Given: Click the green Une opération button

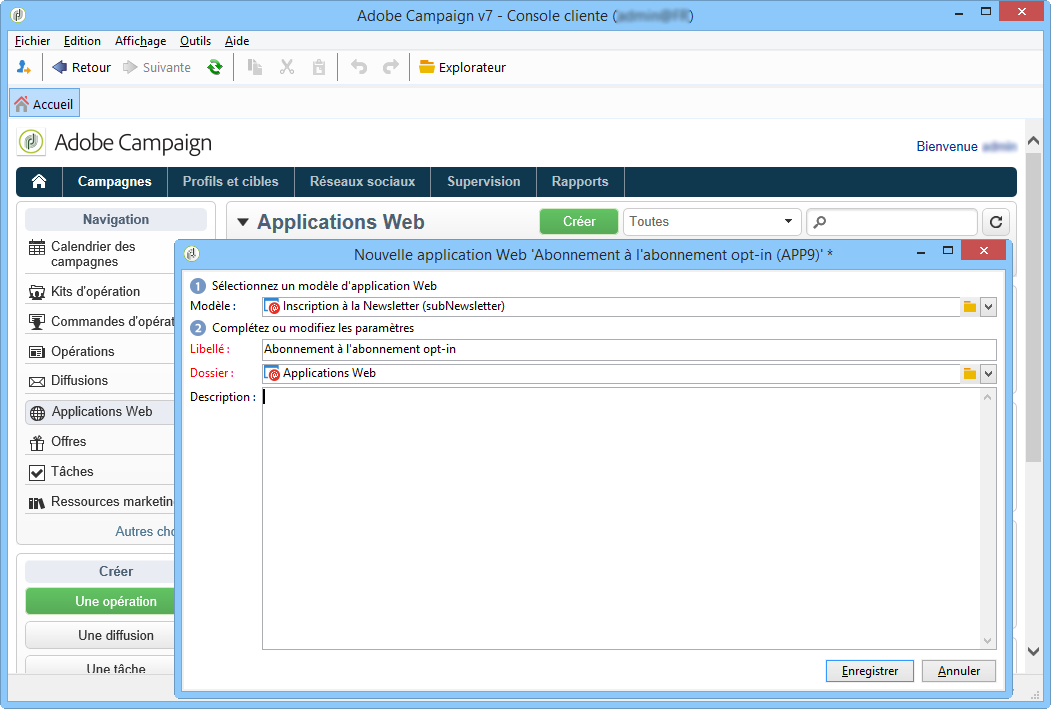Looking at the screenshot, I should point(100,601).
